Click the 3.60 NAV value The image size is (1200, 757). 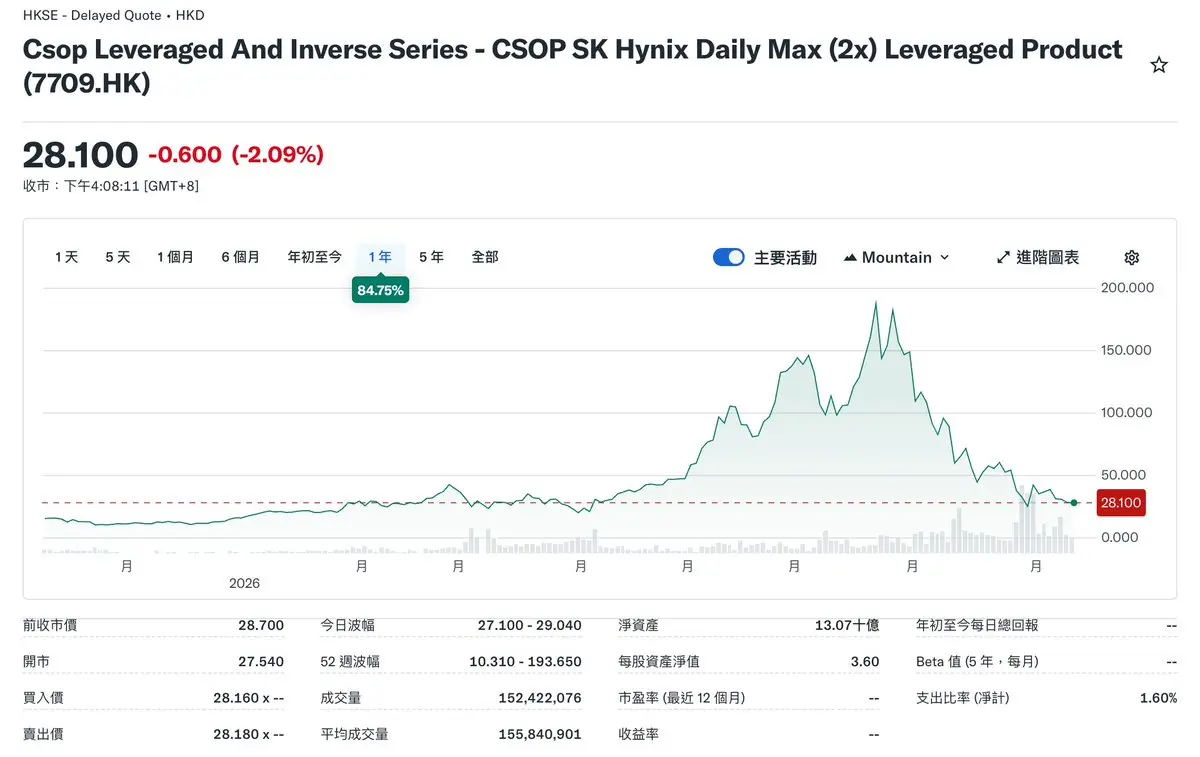pyautogui.click(x=865, y=662)
